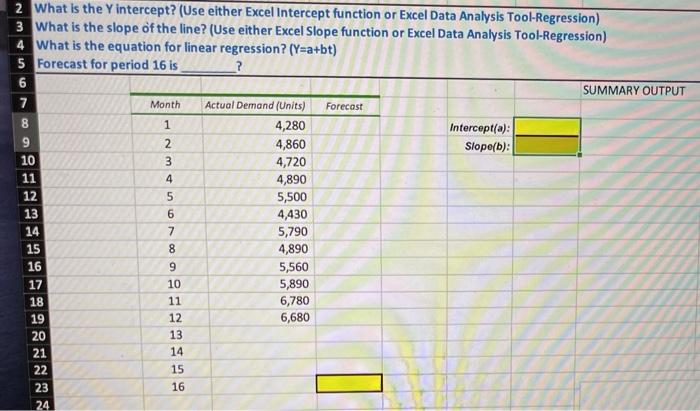Screen dimensions: 700x411
Task: Select the month cell containing 15
Action: [177, 369]
